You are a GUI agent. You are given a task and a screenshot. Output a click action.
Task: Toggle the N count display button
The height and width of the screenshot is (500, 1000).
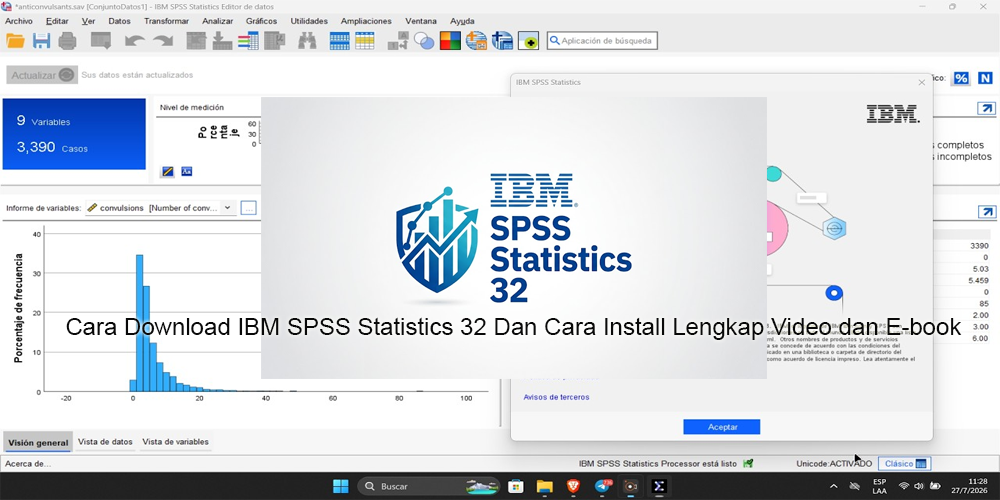point(985,78)
